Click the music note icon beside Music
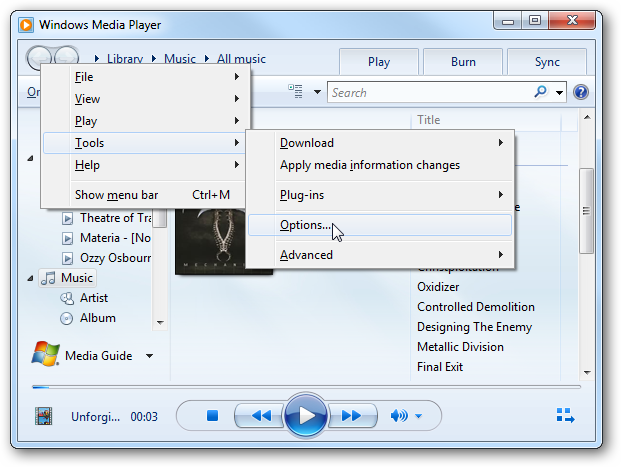 tap(48, 278)
